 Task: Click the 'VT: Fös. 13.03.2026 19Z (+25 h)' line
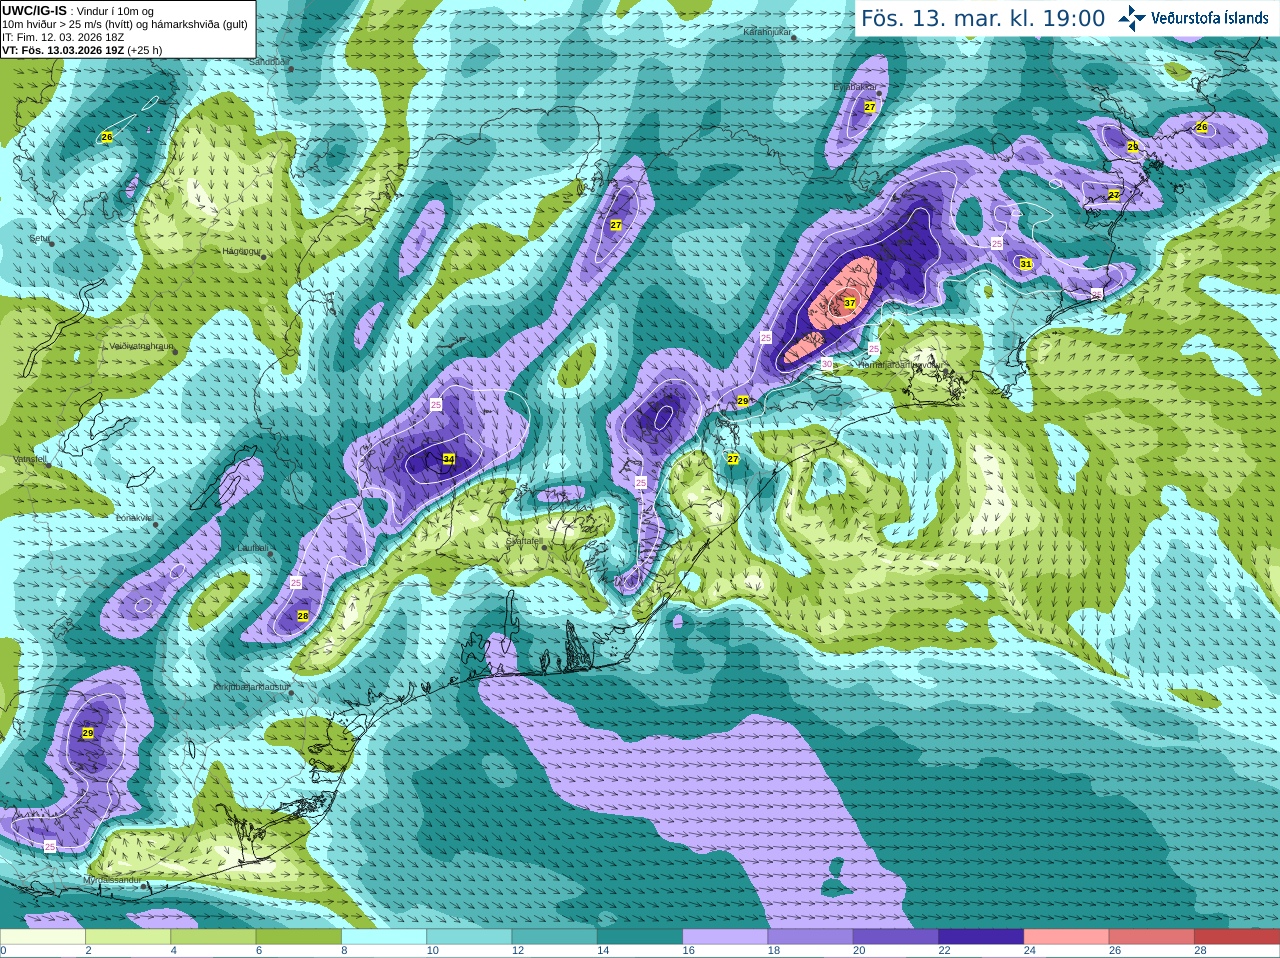[82, 50]
